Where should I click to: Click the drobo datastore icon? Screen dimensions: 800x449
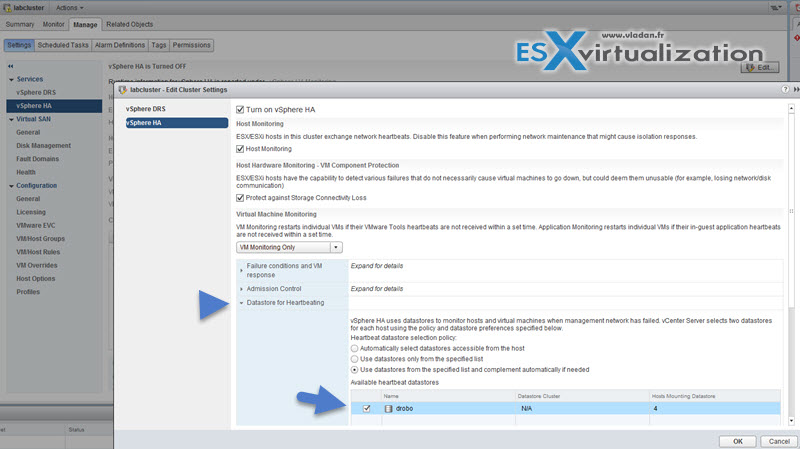(x=388, y=409)
